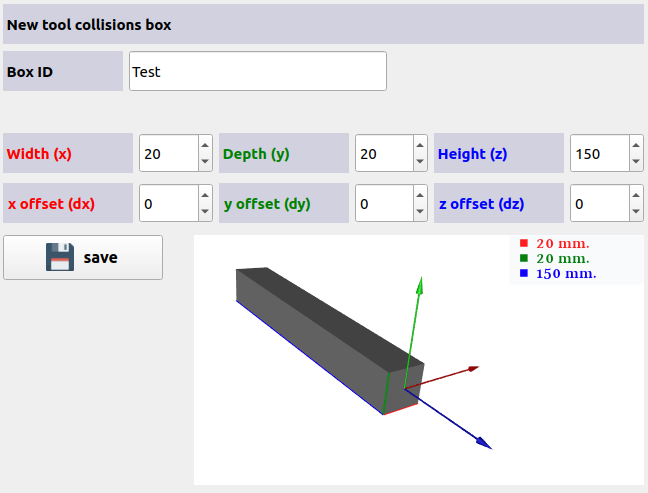This screenshot has width=648, height=493.
Task: Increase the y offset (dy) value
Action: click(x=420, y=195)
